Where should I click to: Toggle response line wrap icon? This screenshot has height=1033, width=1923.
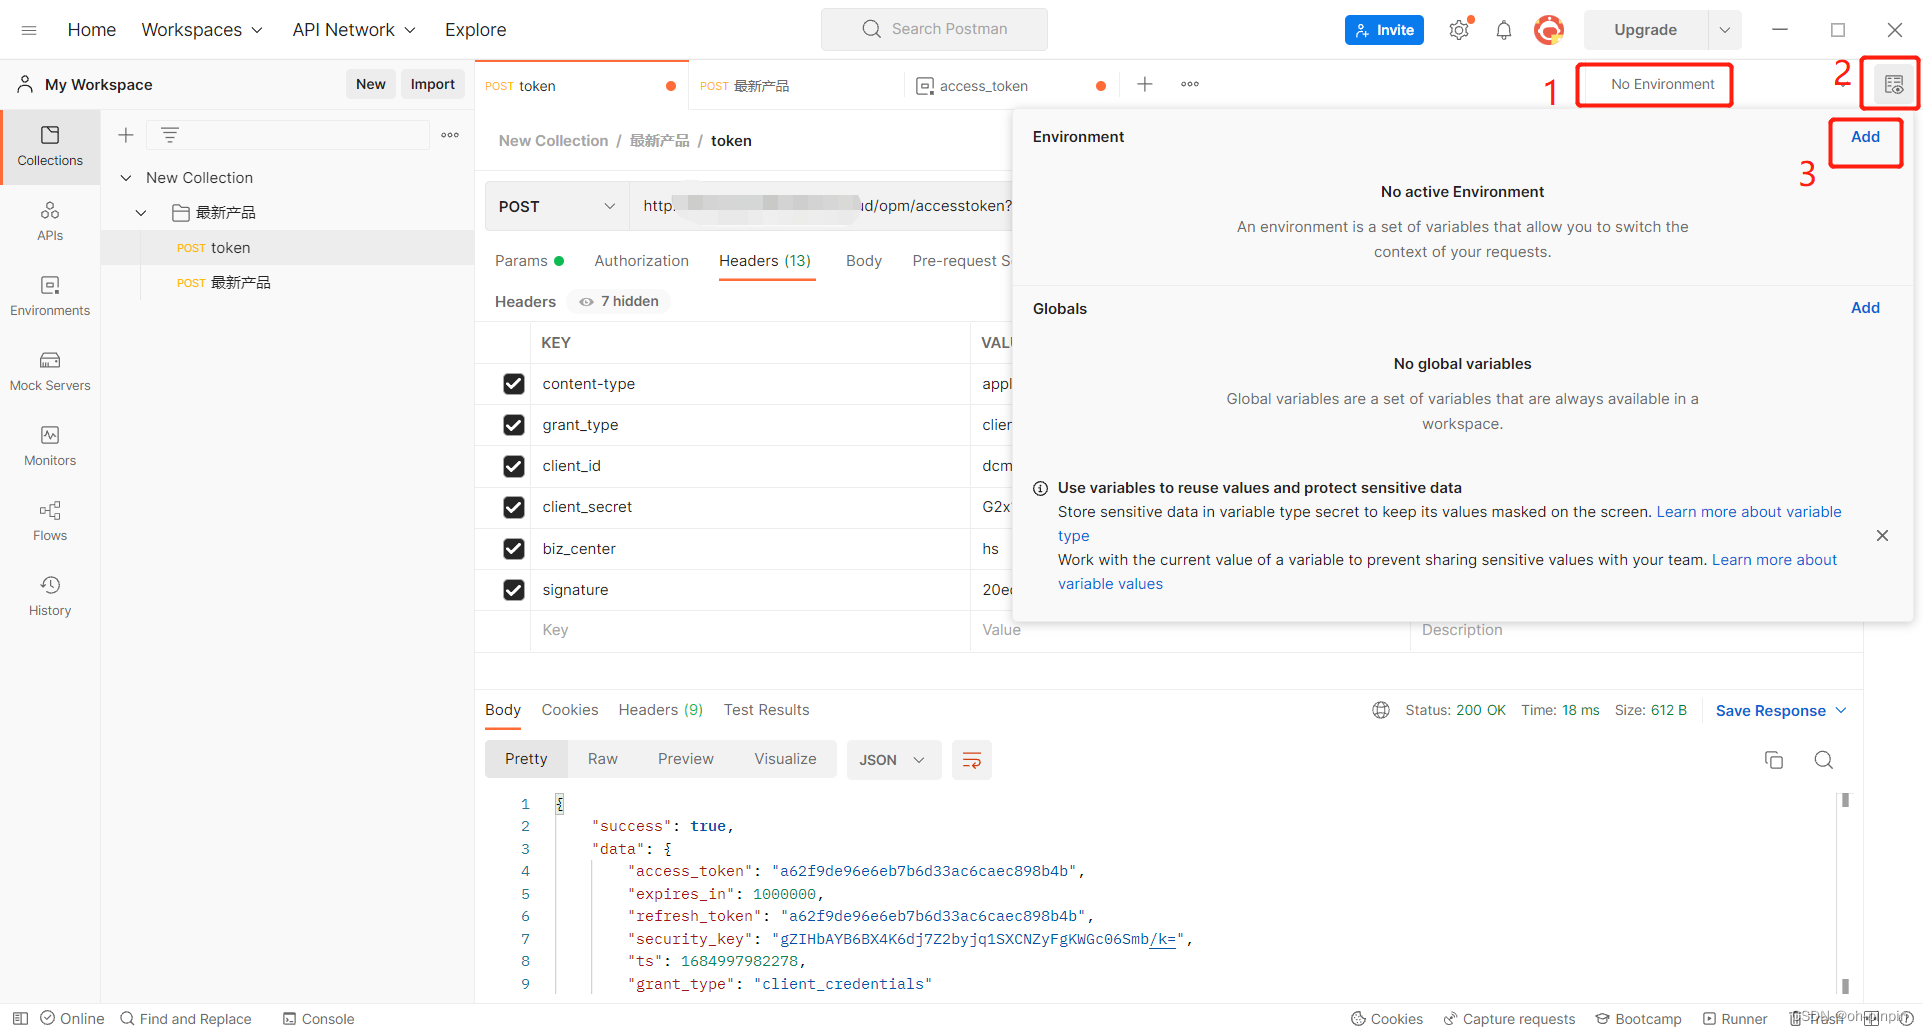971,760
